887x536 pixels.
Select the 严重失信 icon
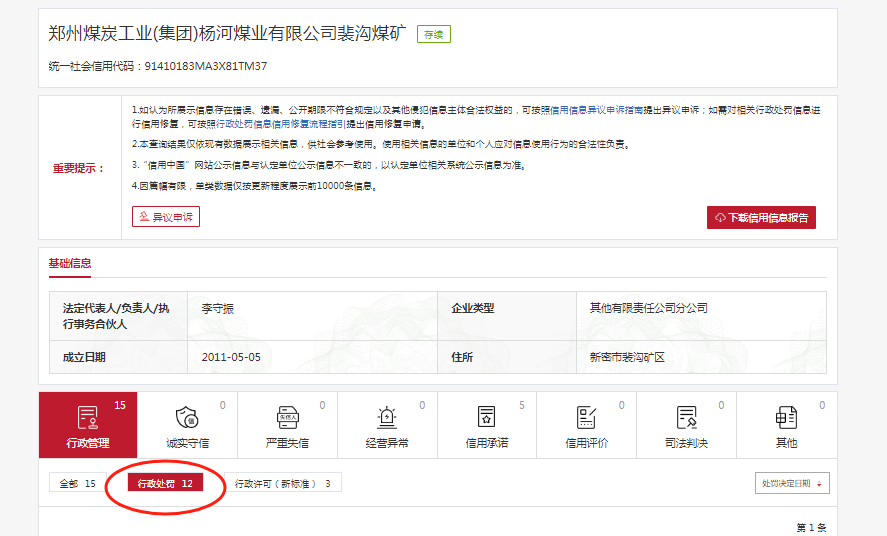click(287, 418)
